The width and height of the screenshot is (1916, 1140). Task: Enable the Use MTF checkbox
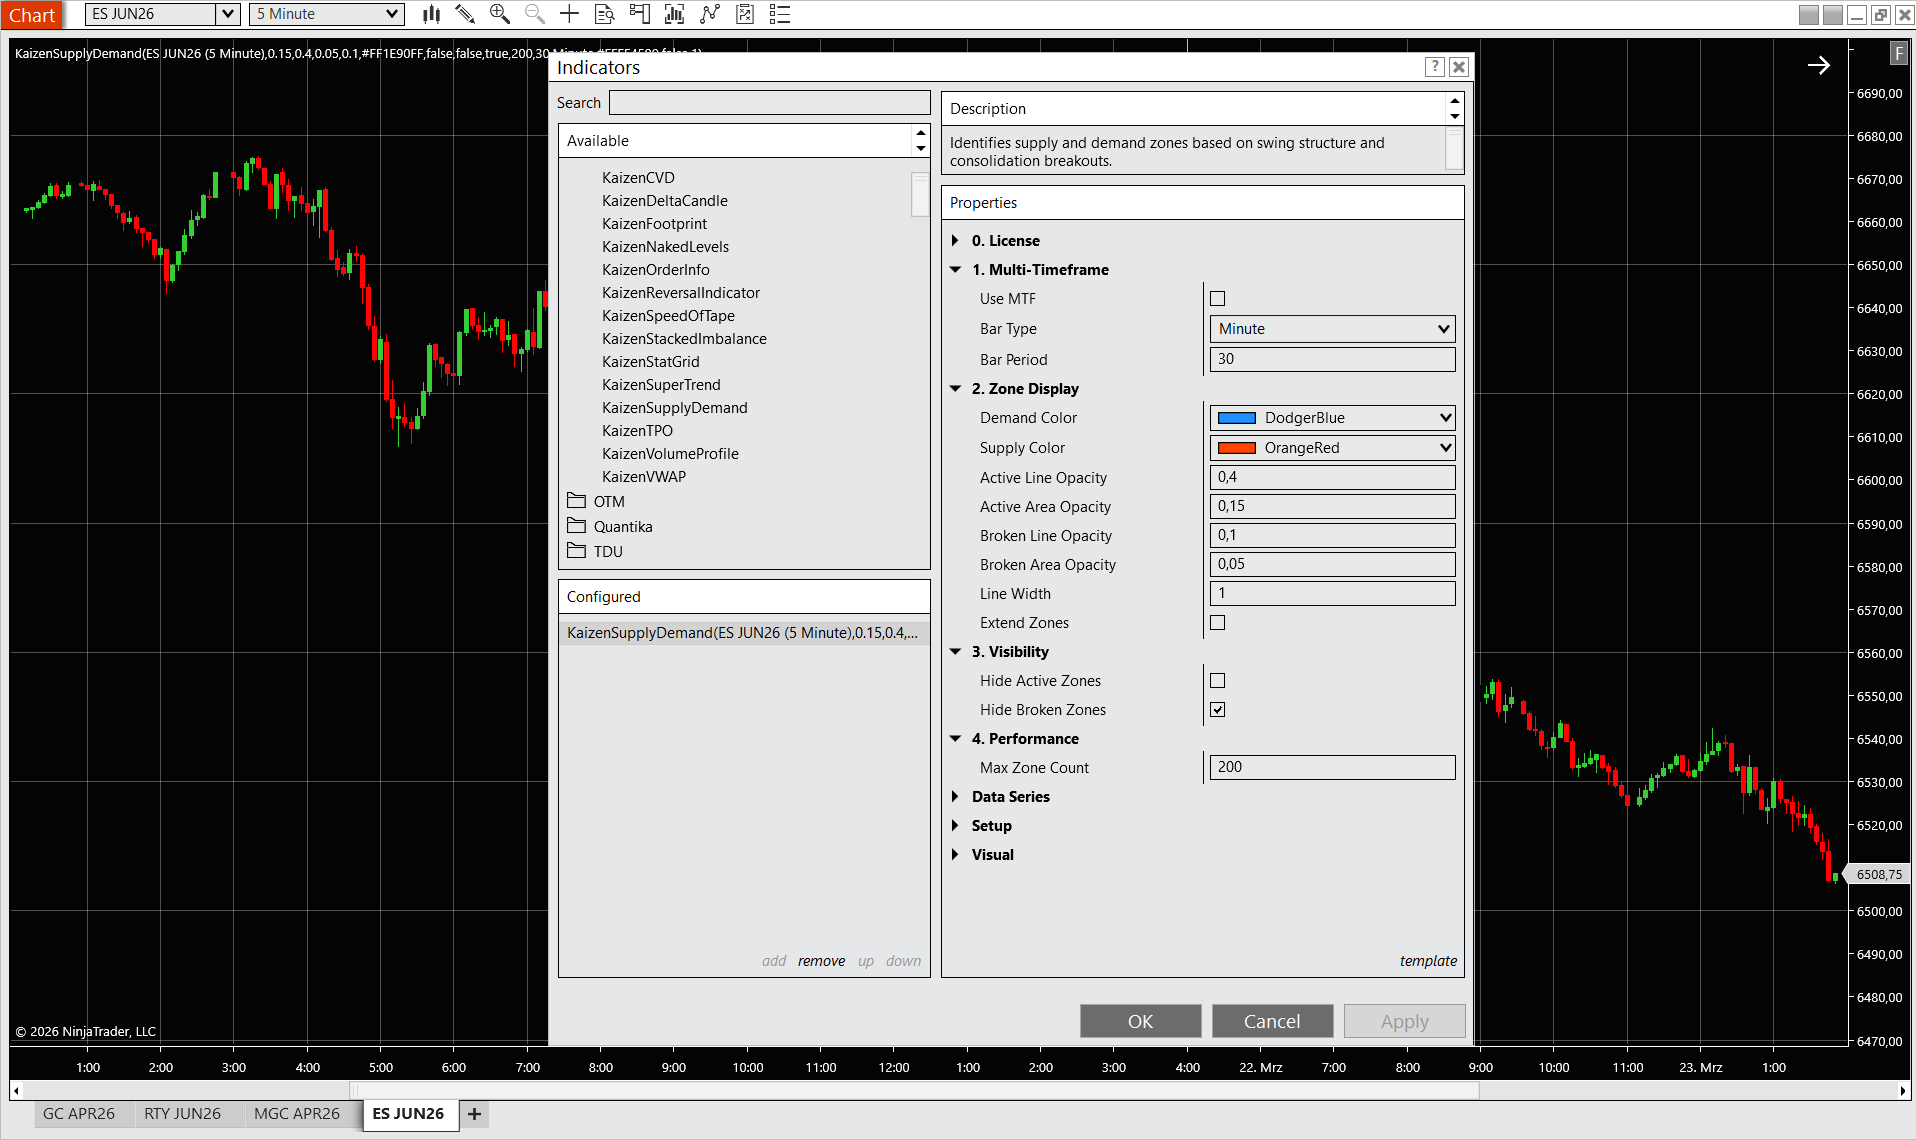1217,299
